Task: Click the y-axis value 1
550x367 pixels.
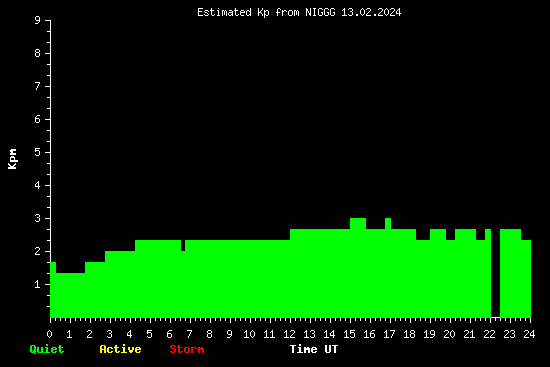Action: tap(38, 284)
